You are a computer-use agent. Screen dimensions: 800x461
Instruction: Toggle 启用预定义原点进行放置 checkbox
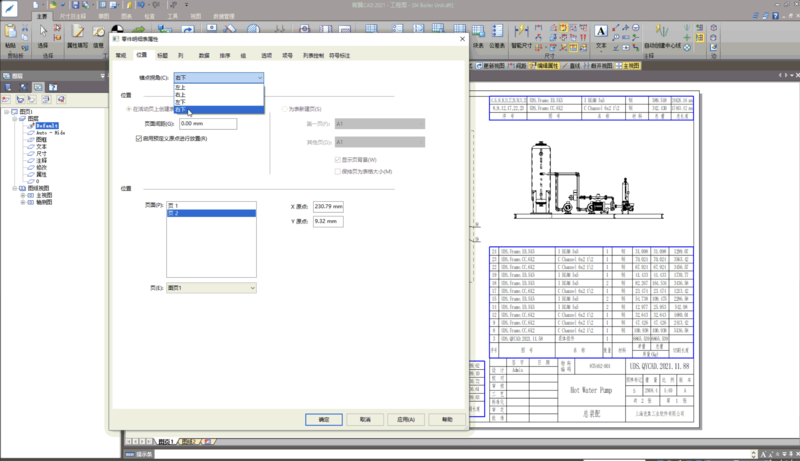pos(138,138)
